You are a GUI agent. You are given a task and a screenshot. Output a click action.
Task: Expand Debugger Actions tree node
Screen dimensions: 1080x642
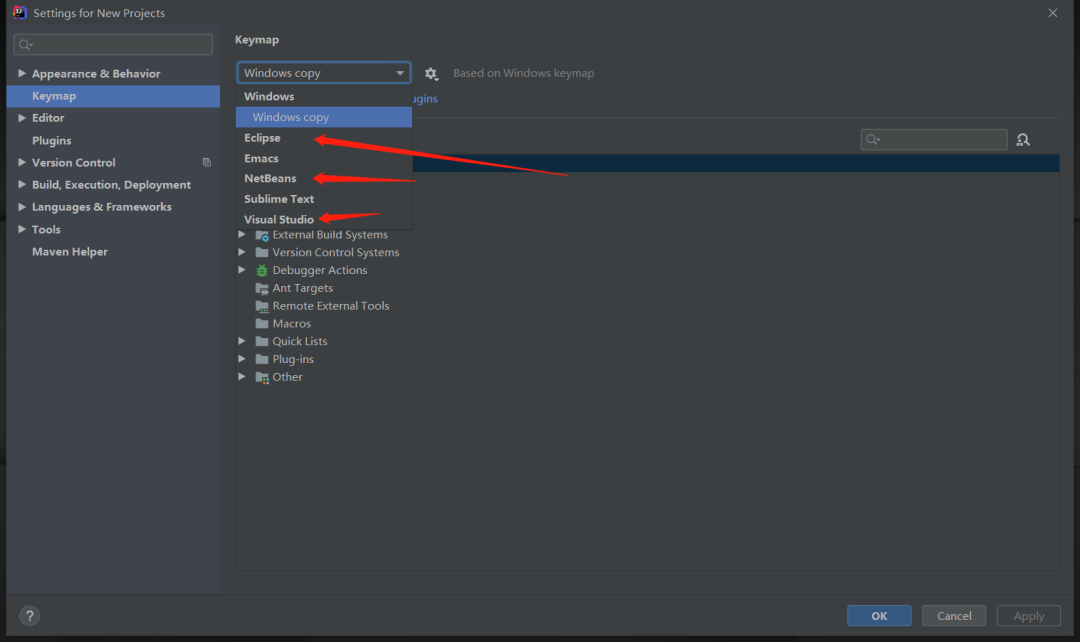tap(242, 270)
